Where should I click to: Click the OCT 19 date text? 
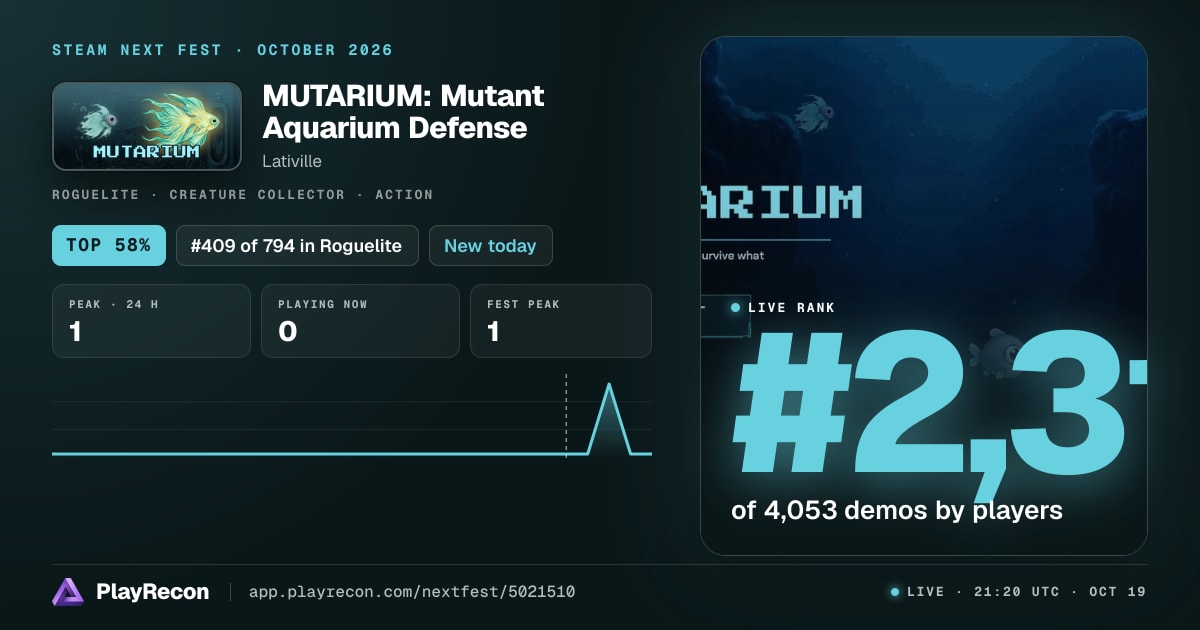(x=1117, y=592)
